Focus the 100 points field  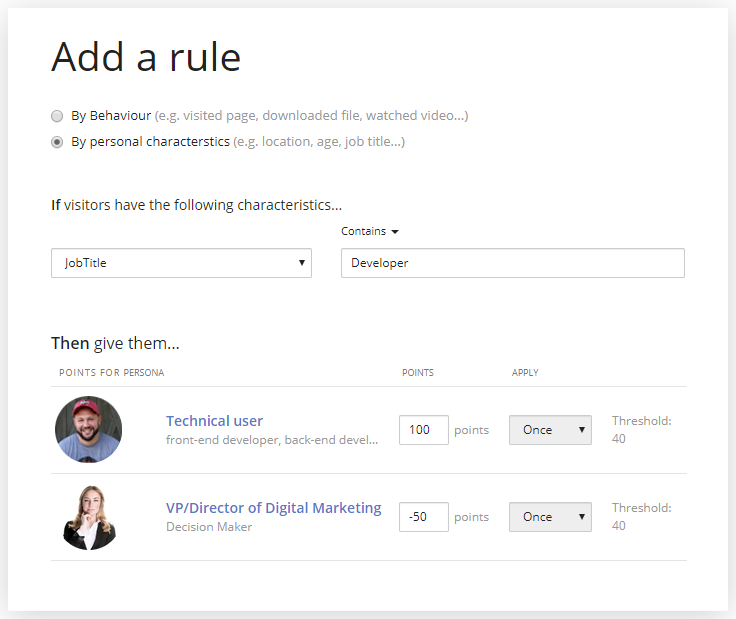coord(423,430)
